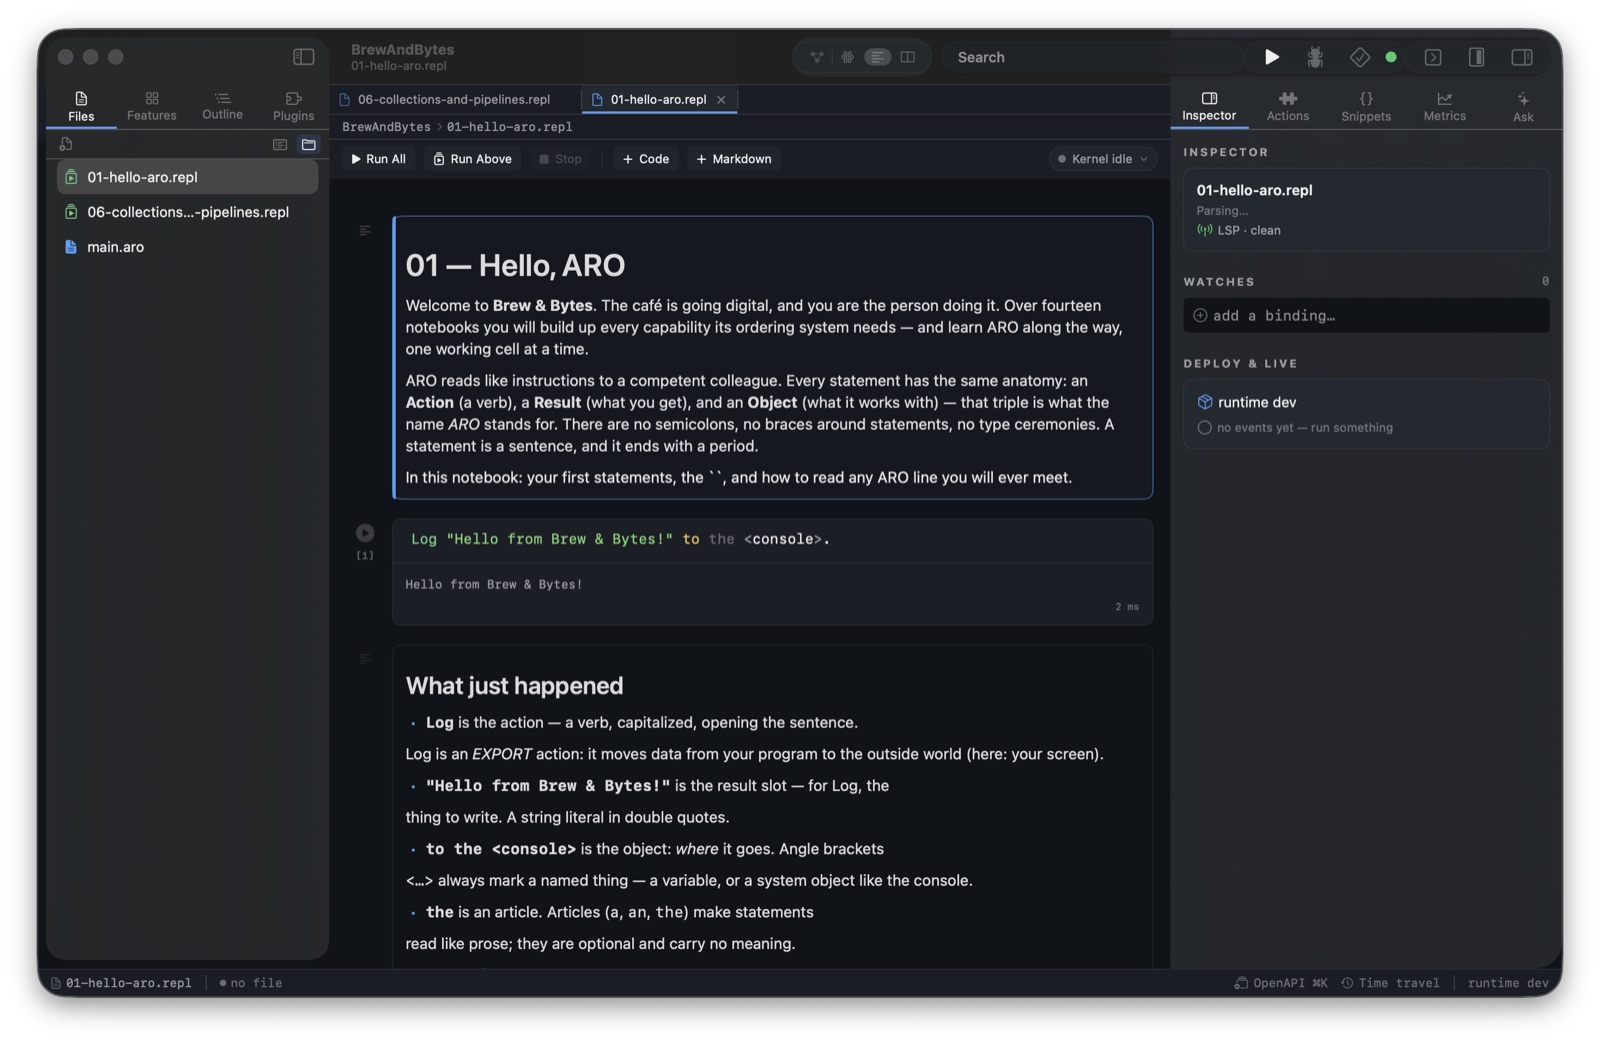Open the Snippets panel tab
This screenshot has height=1043, width=1600.
1366,106
